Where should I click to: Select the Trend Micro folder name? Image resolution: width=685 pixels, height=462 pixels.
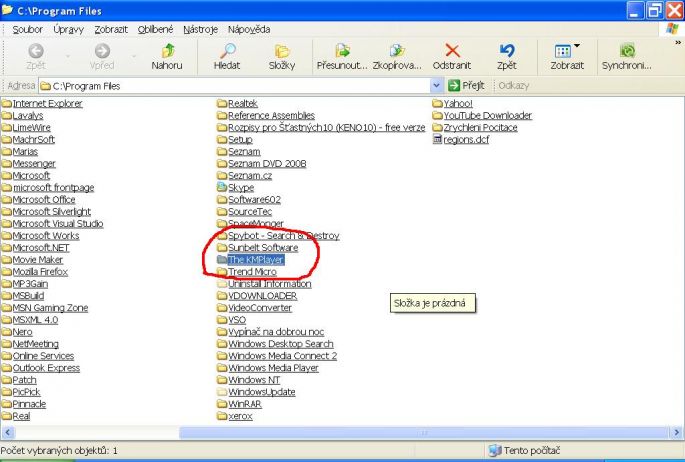tap(252, 272)
